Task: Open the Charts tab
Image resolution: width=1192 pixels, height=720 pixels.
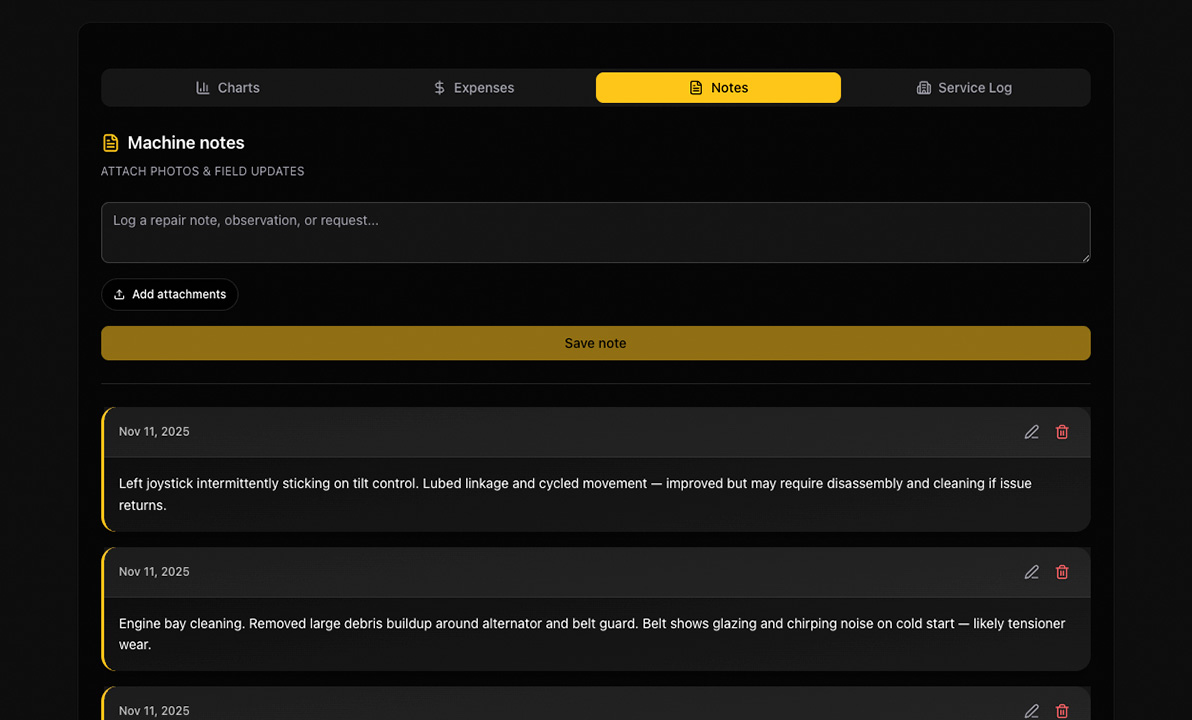Action: click(228, 88)
